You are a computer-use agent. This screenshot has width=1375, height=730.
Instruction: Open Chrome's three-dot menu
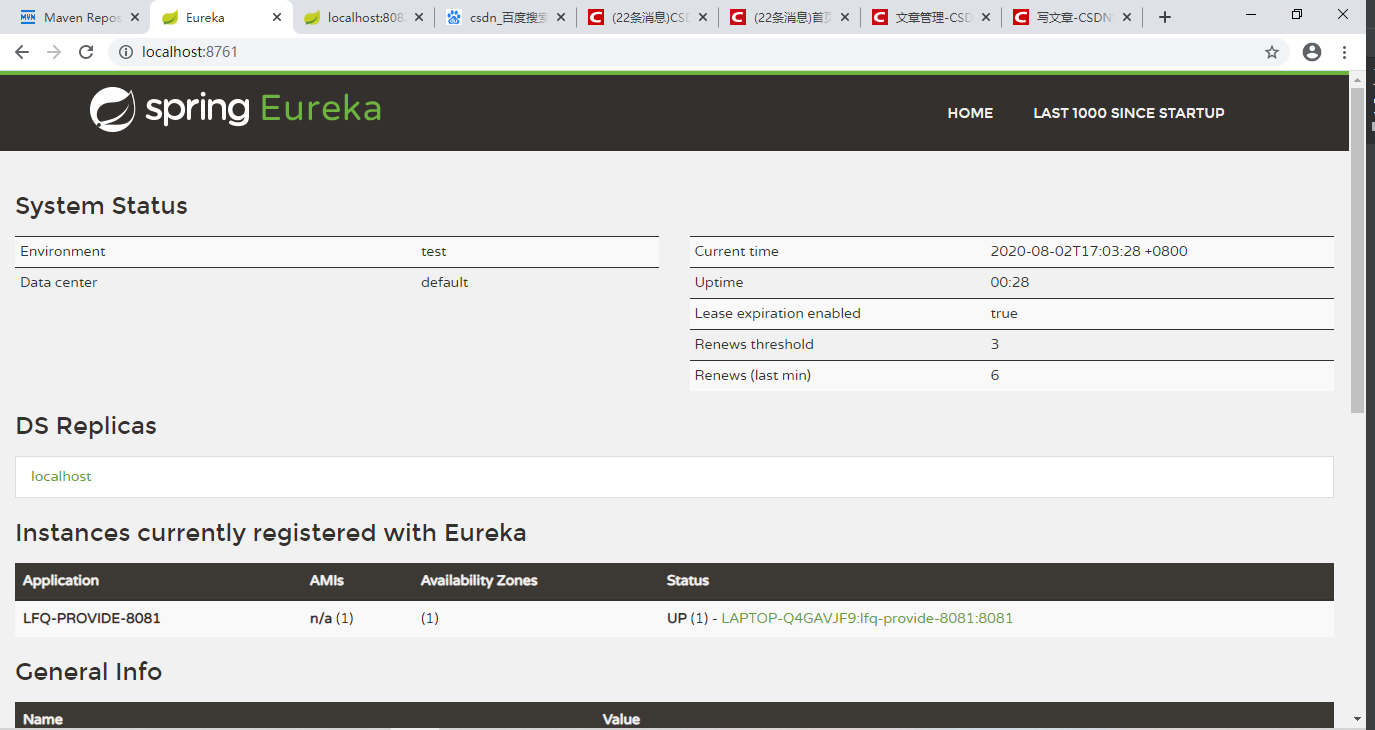tap(1344, 52)
